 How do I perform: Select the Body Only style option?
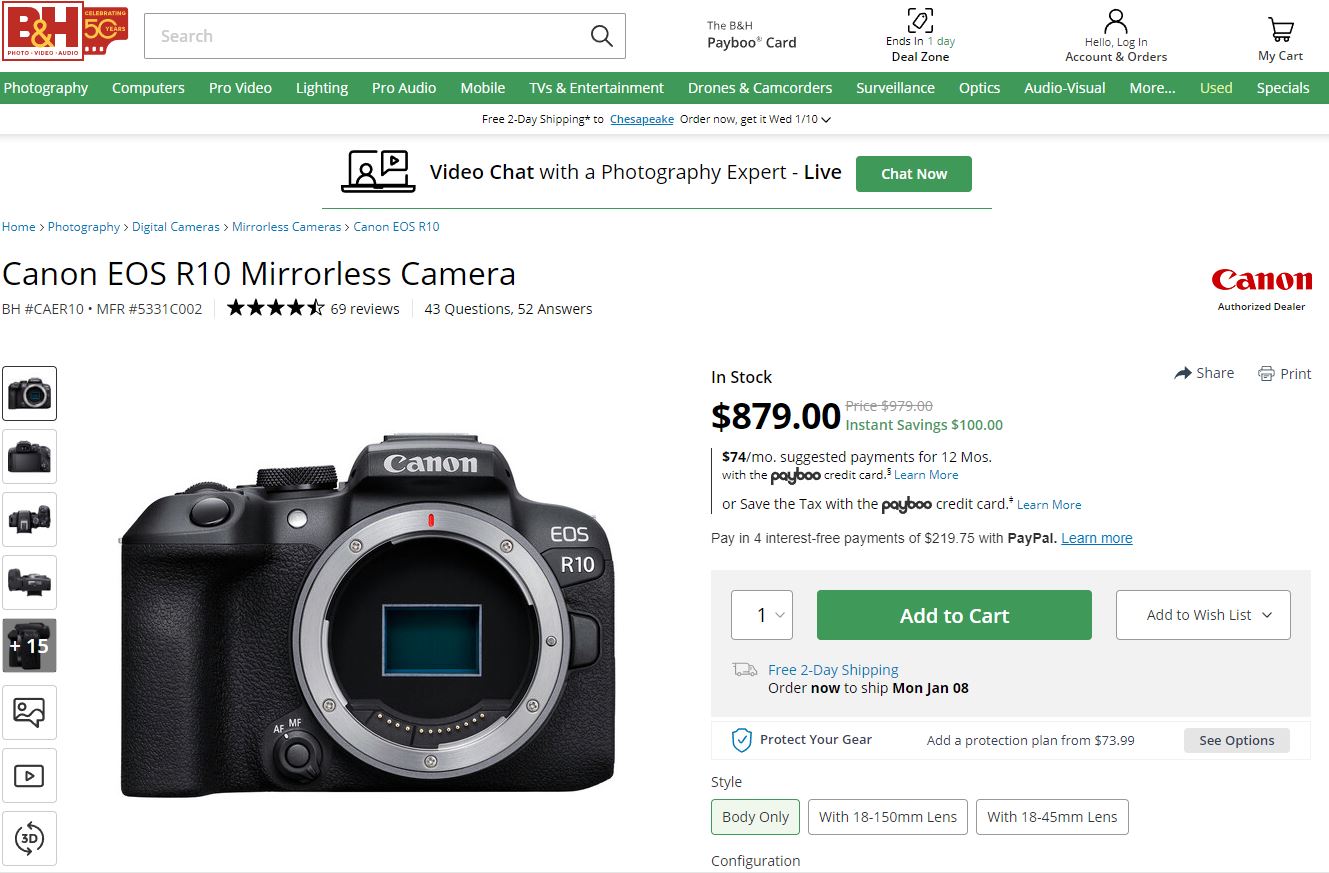click(x=755, y=817)
